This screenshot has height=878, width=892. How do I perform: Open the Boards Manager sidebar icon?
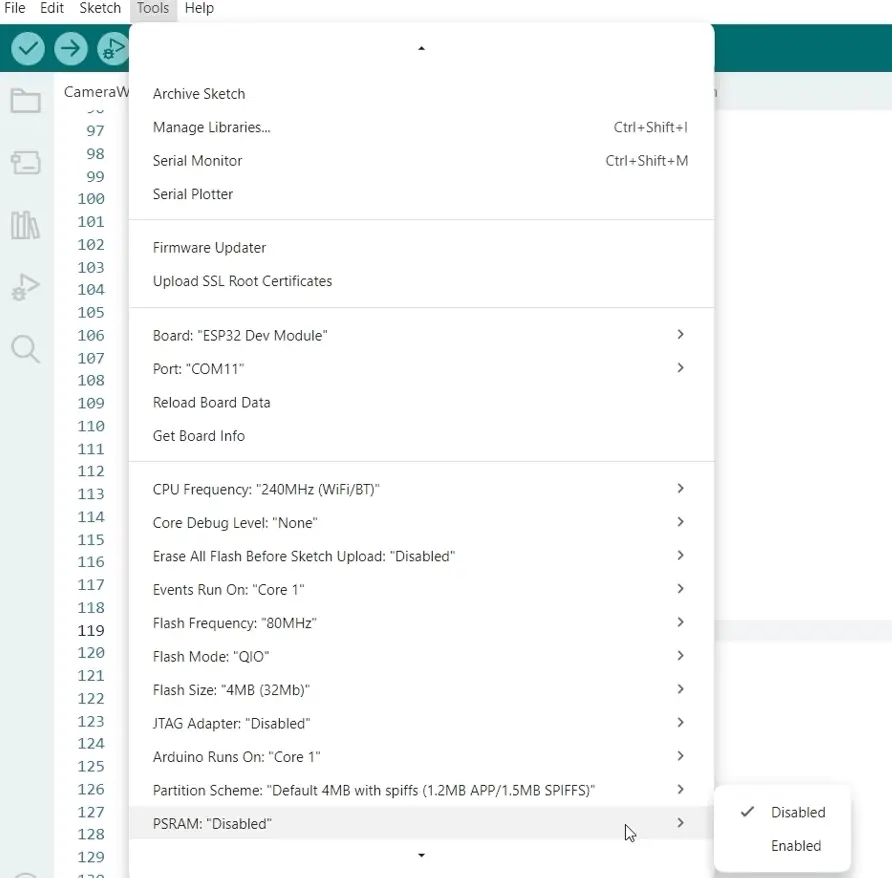click(27, 162)
